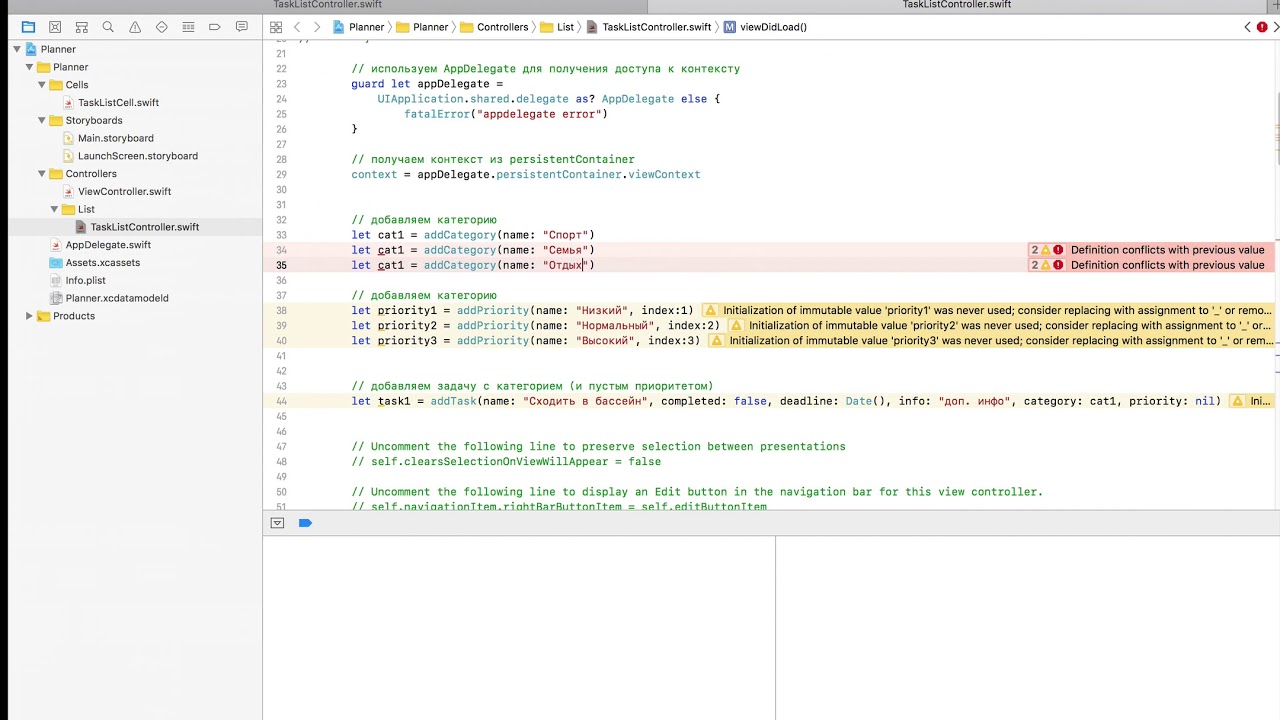Viewport: 1280px width, 720px height.
Task: Select the right TaskListController.swift tab
Action: click(x=957, y=5)
